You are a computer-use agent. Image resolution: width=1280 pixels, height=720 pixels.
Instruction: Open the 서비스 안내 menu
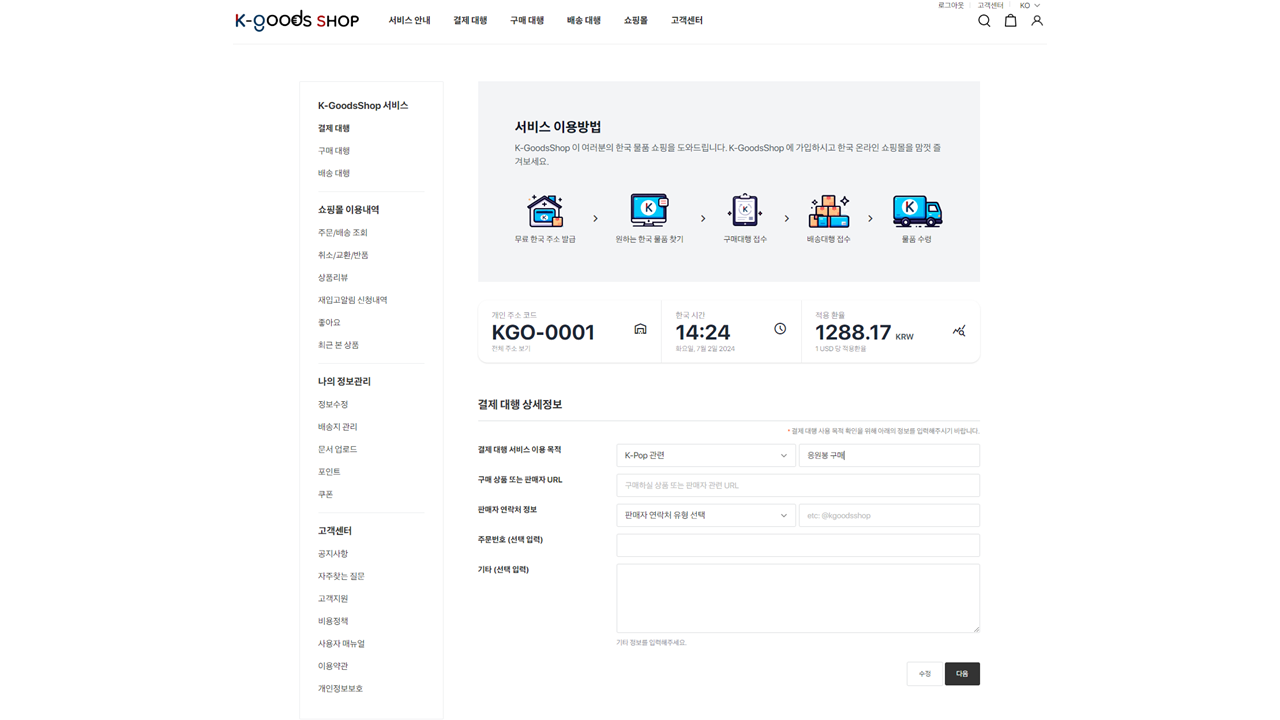(x=409, y=21)
